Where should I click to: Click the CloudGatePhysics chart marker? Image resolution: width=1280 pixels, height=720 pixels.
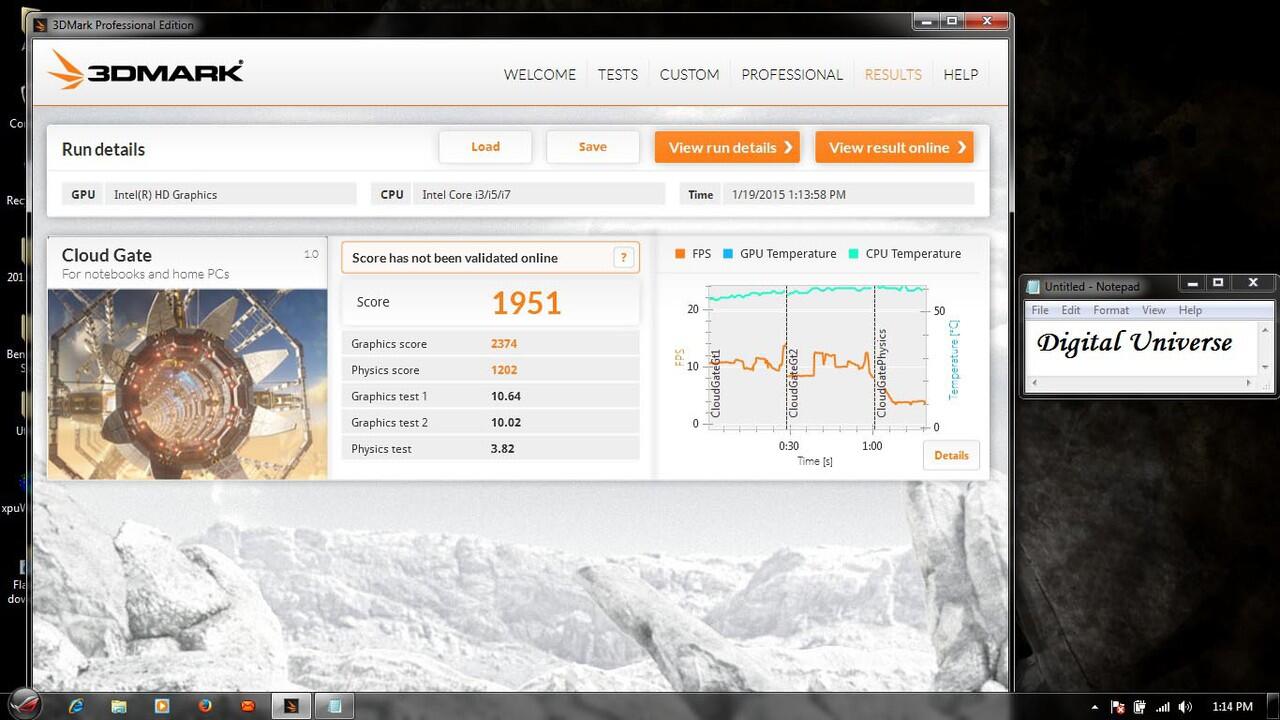(882, 373)
